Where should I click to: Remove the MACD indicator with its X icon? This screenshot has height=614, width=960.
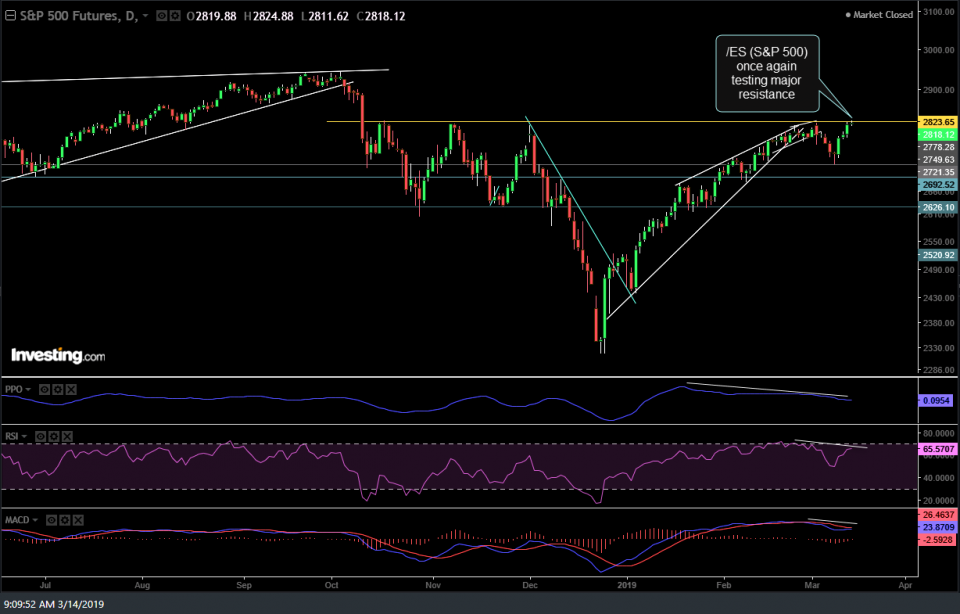(x=78, y=520)
